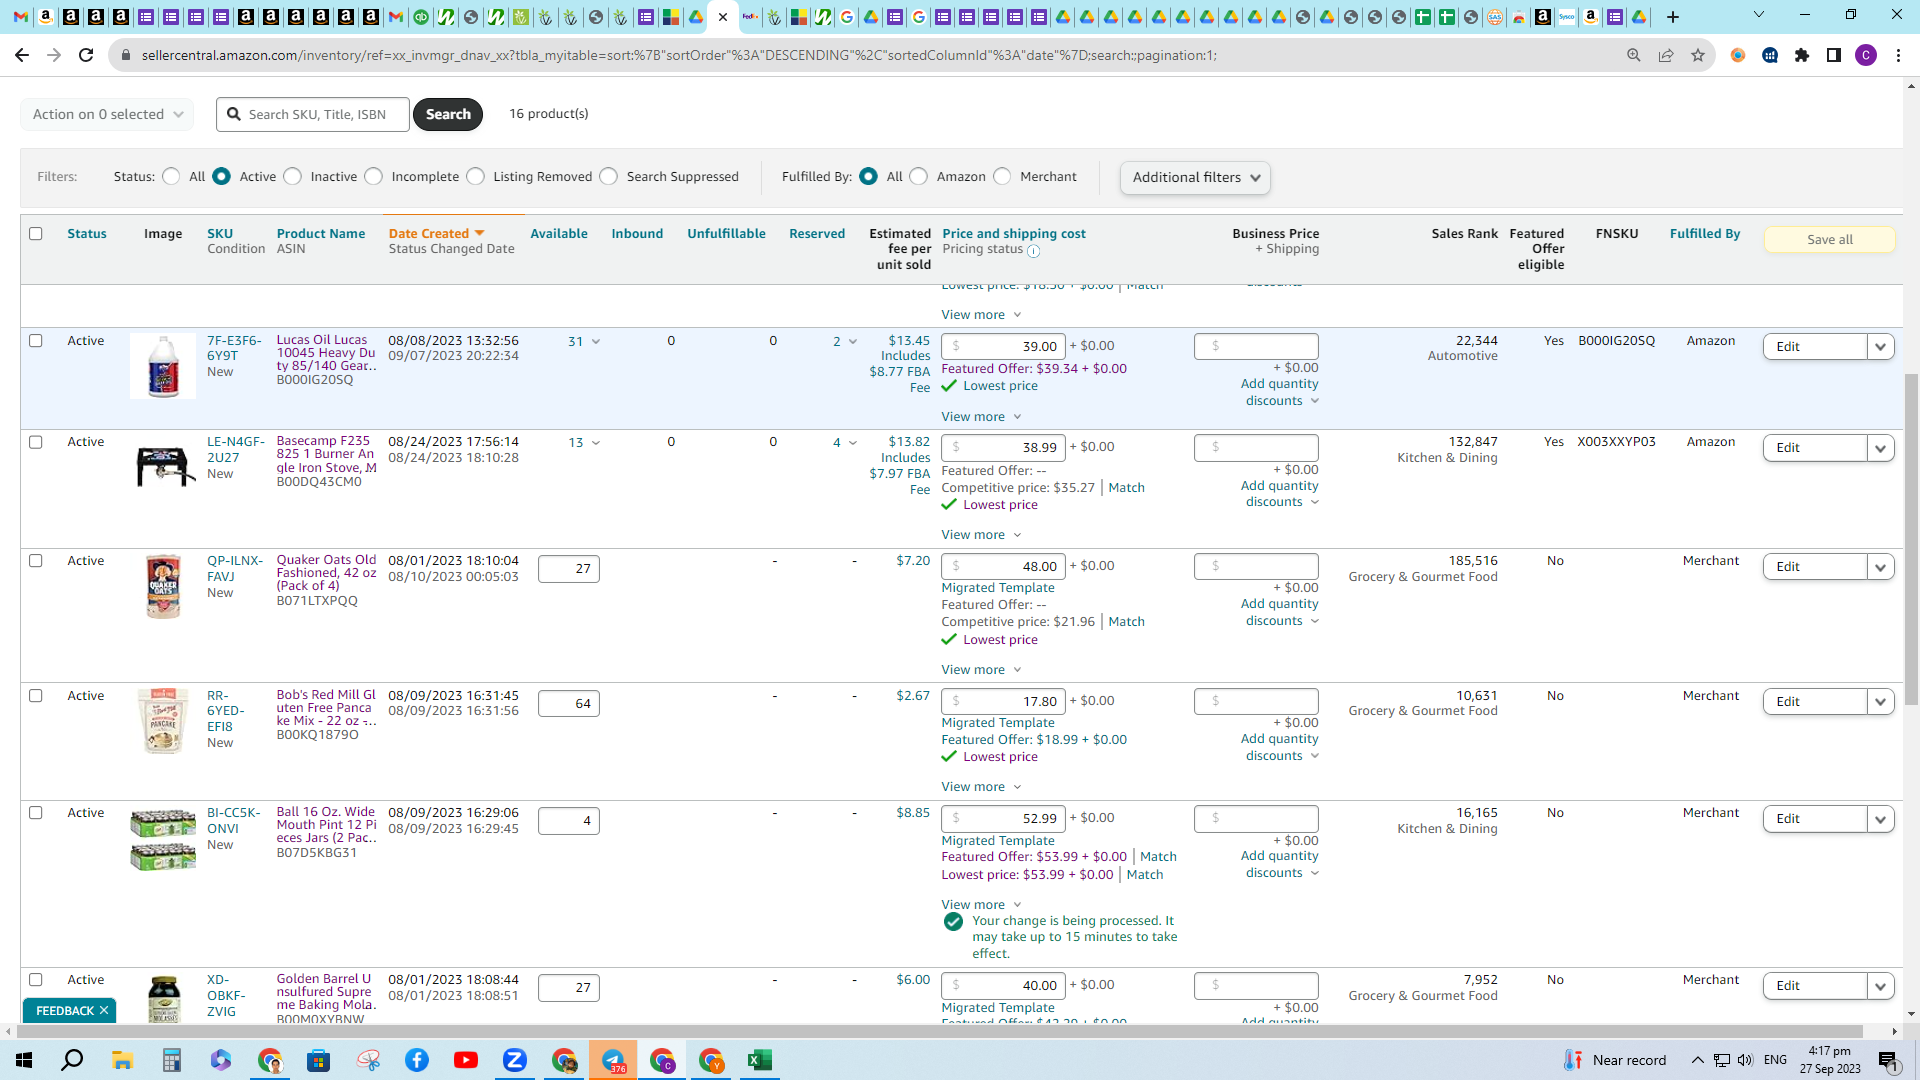1920x1080 pixels.
Task: Open a new browser tab with plus
Action: (1673, 17)
